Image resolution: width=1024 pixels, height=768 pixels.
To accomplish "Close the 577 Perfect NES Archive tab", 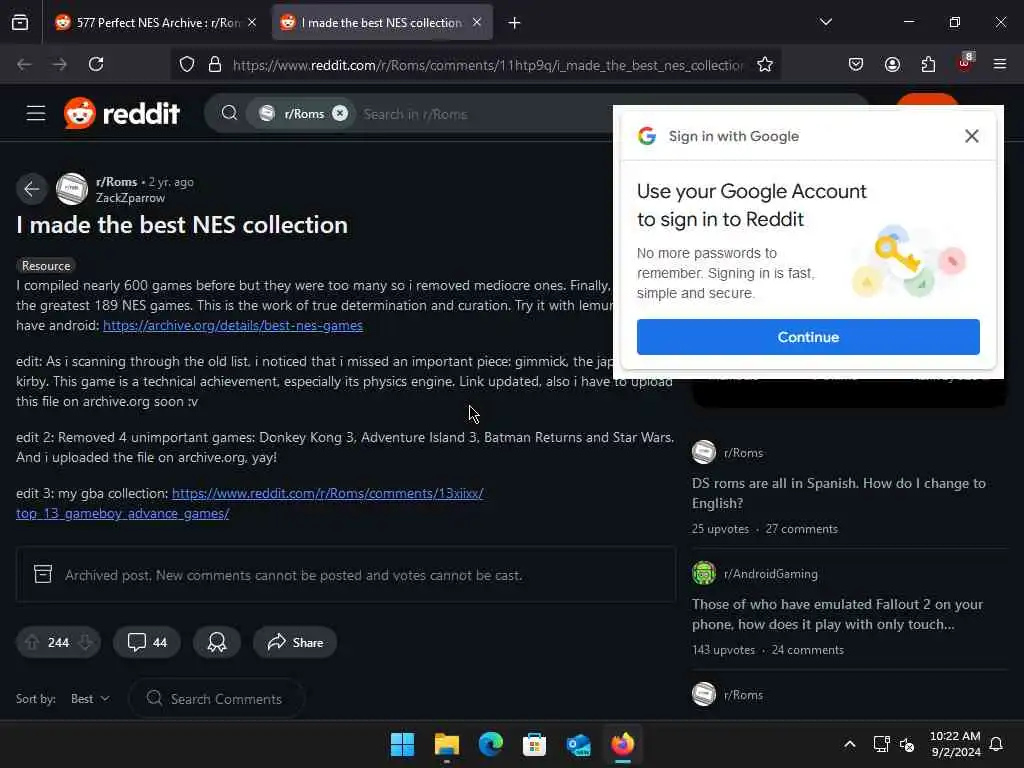I will click(x=252, y=22).
